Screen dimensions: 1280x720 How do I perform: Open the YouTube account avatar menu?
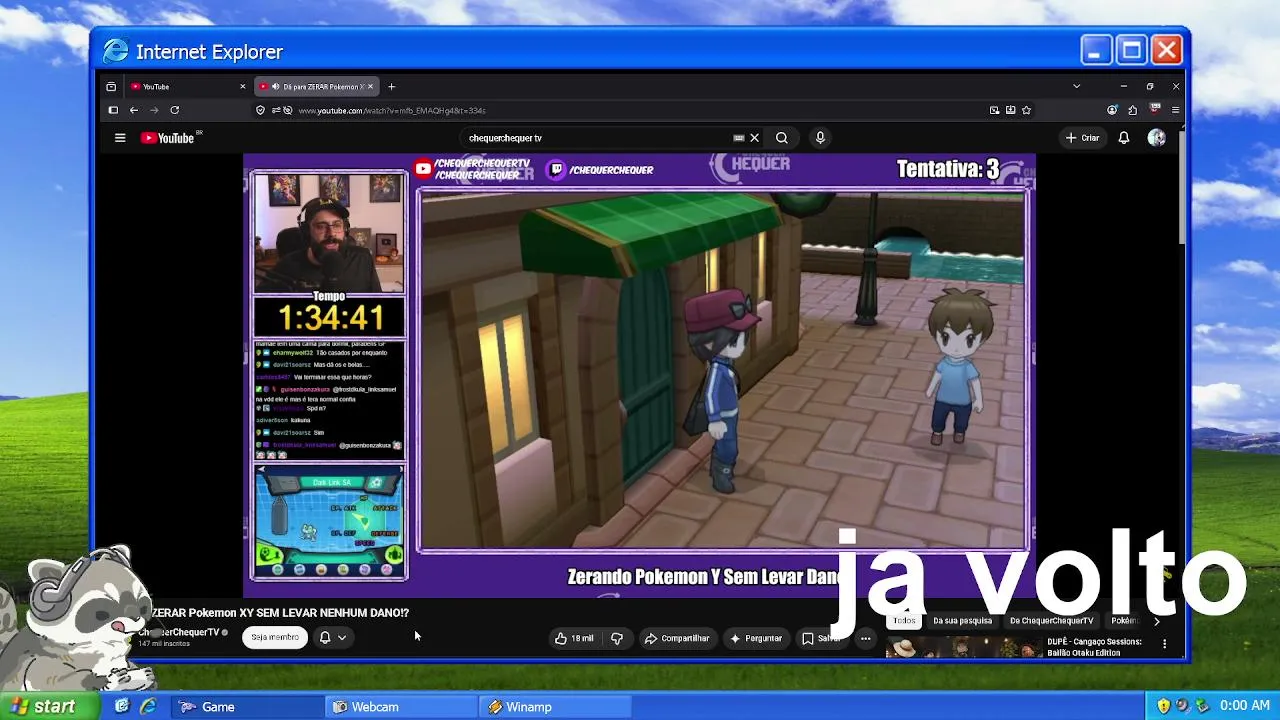1156,138
